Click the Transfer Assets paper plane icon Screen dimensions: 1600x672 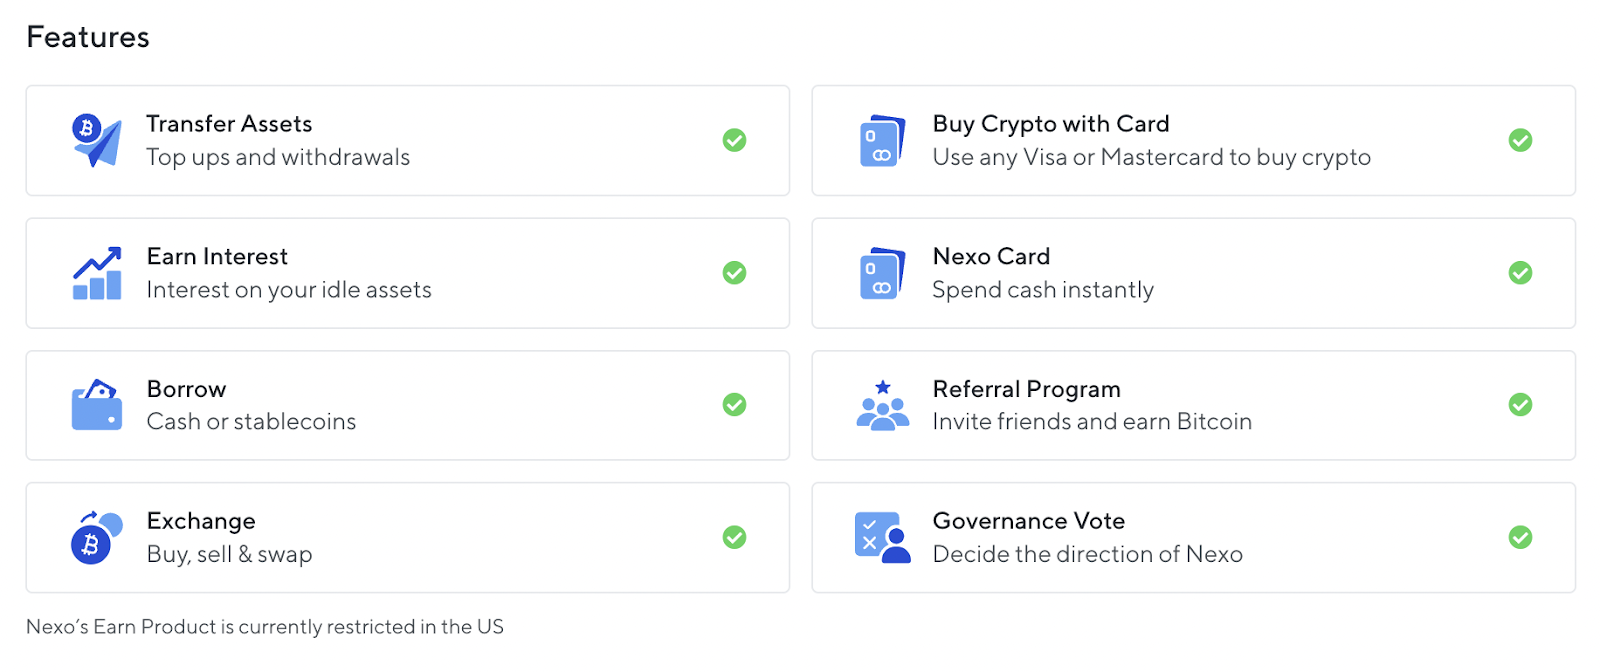tap(97, 141)
